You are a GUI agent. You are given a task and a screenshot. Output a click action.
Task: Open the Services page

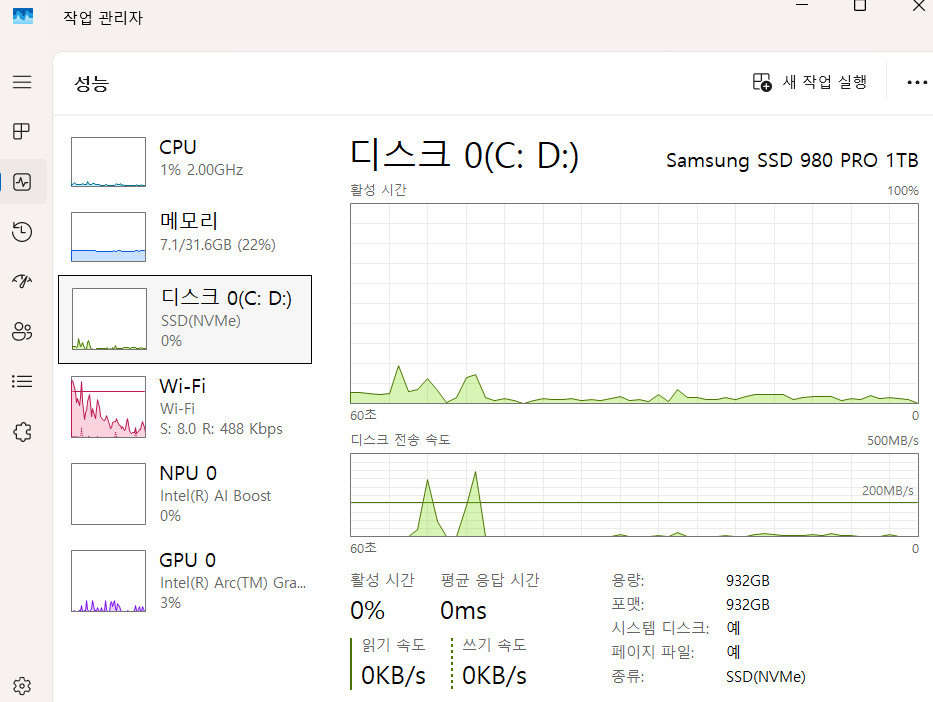[22, 431]
